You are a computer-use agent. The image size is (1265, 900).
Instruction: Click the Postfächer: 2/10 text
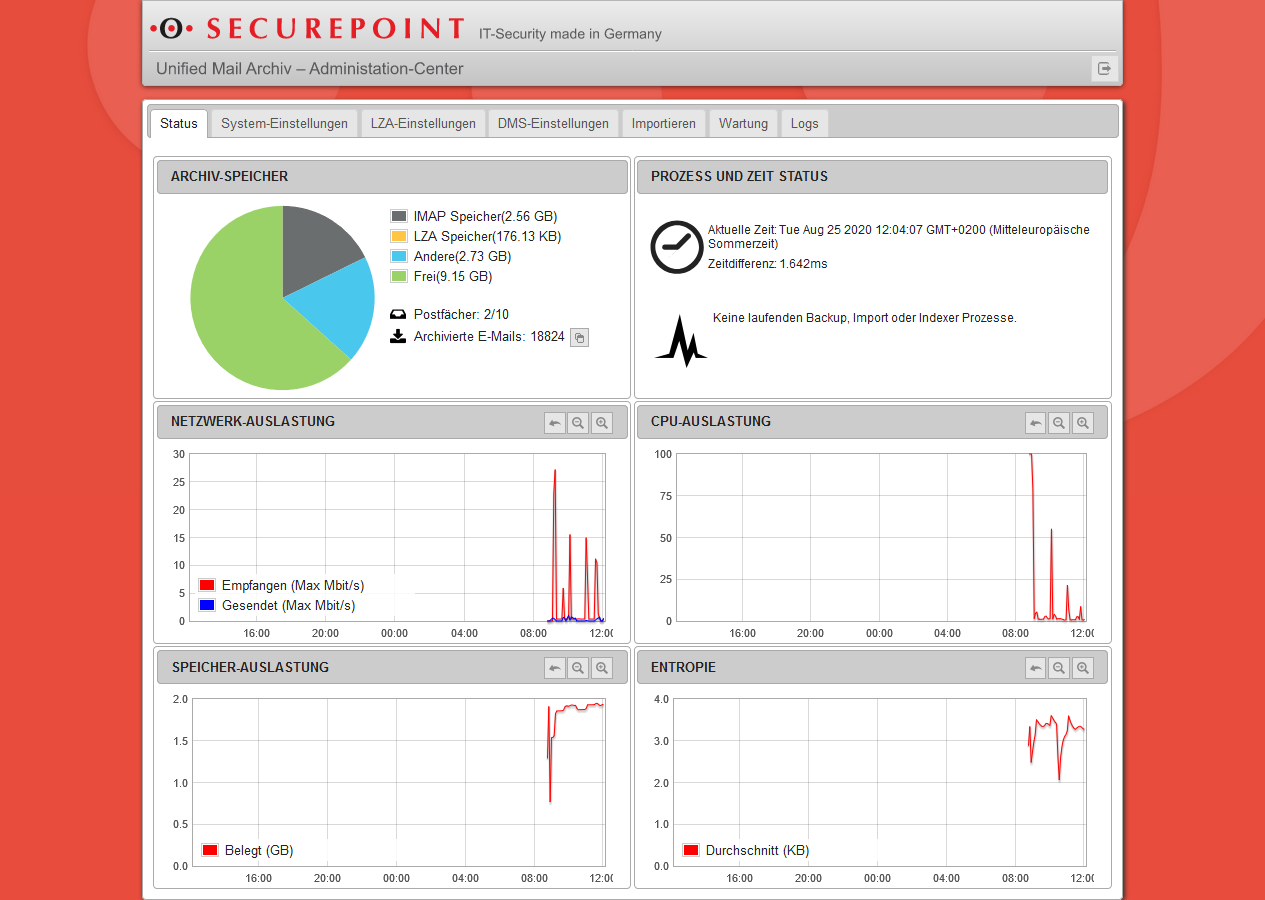pyautogui.click(x=461, y=314)
